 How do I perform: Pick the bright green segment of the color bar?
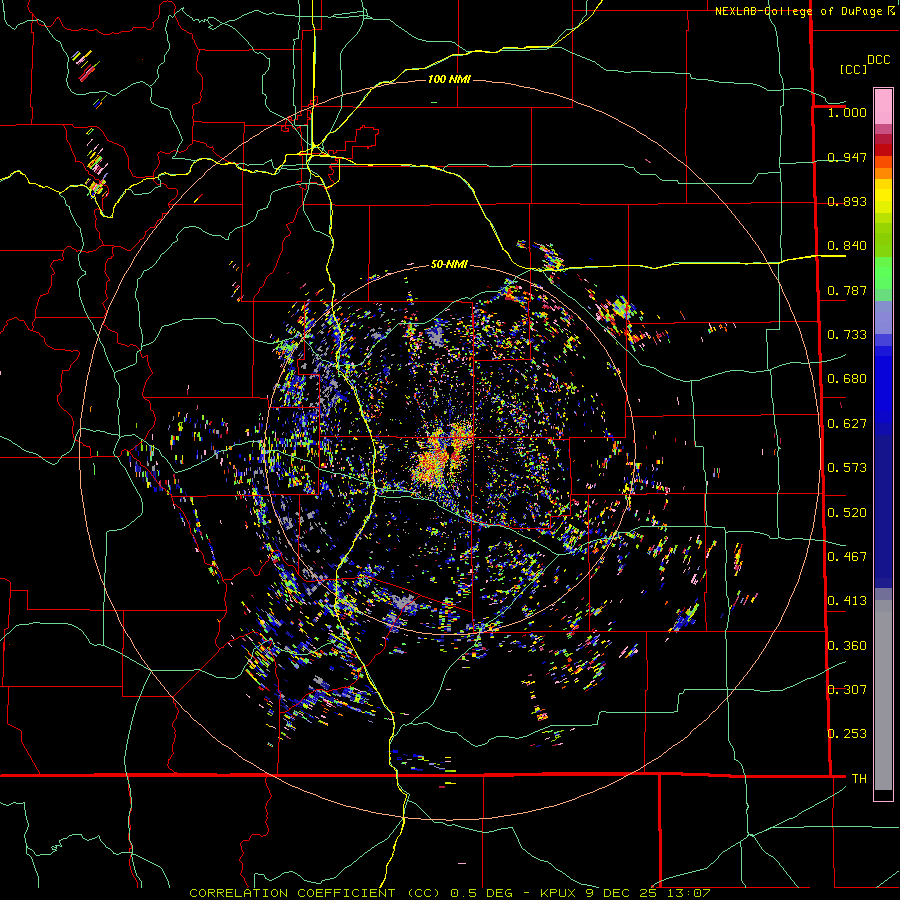pos(883,273)
